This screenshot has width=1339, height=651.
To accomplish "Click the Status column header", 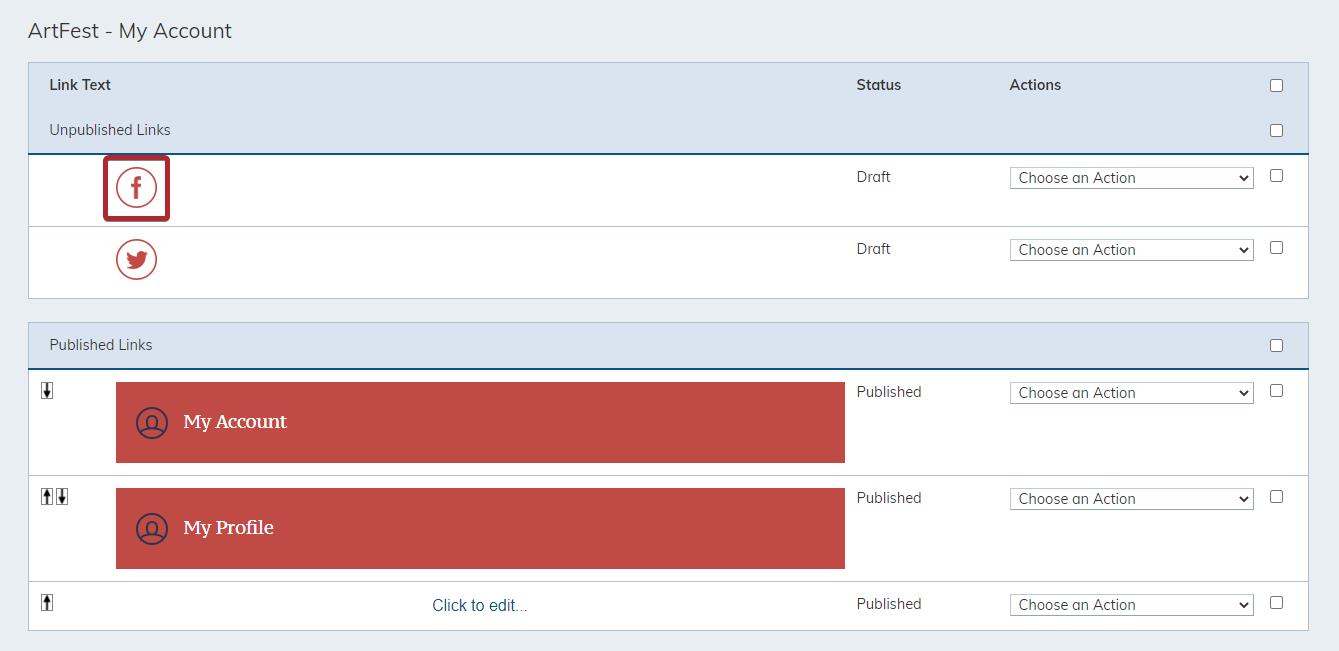I will pyautogui.click(x=879, y=85).
